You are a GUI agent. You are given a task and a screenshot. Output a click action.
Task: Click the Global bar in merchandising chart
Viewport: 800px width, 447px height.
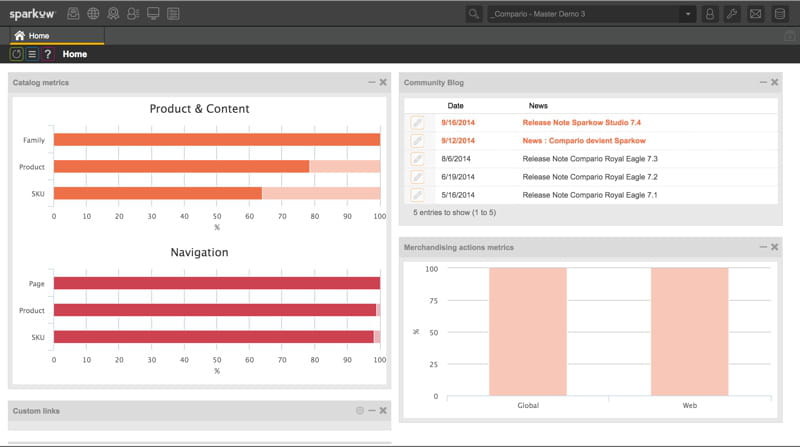(527, 331)
